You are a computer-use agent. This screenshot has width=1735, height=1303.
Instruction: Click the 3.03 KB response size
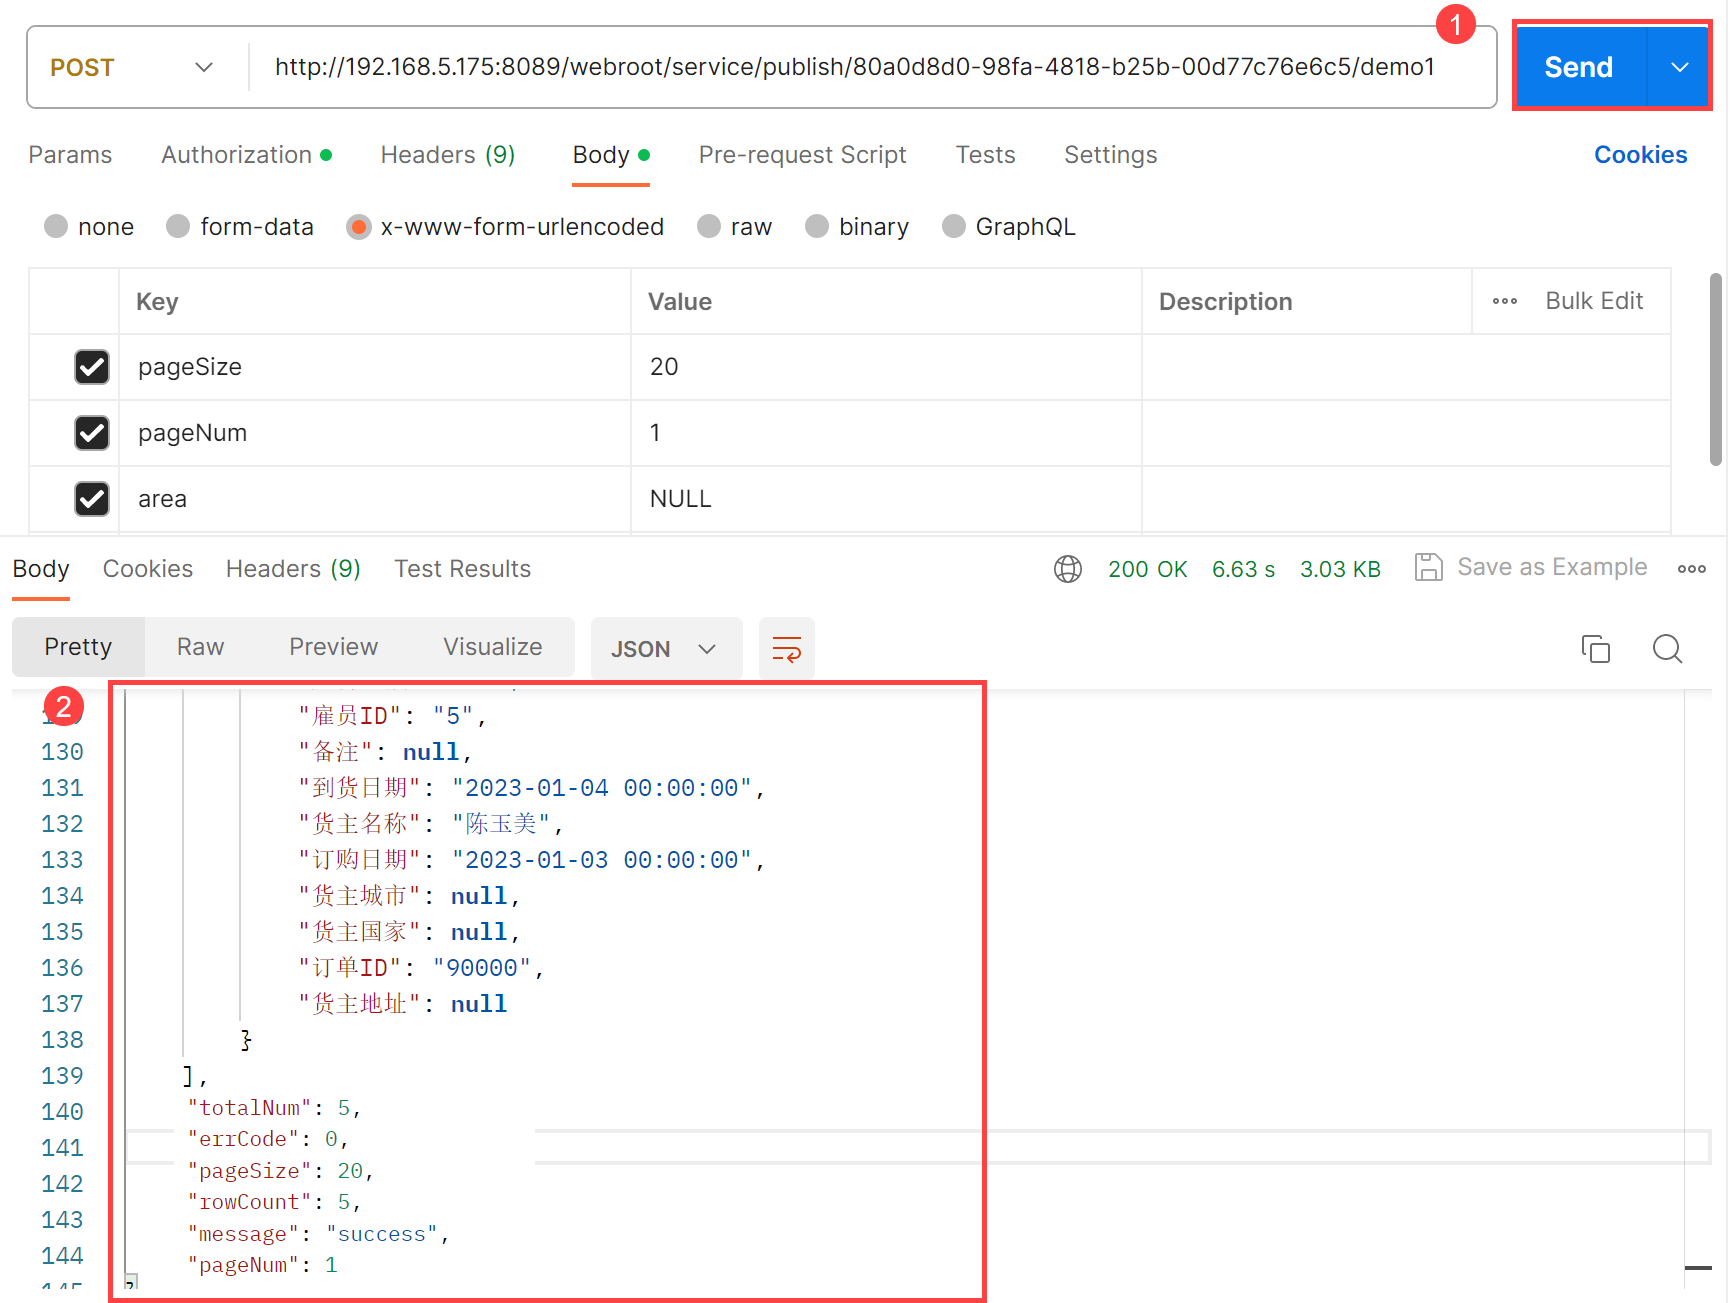pyautogui.click(x=1340, y=569)
